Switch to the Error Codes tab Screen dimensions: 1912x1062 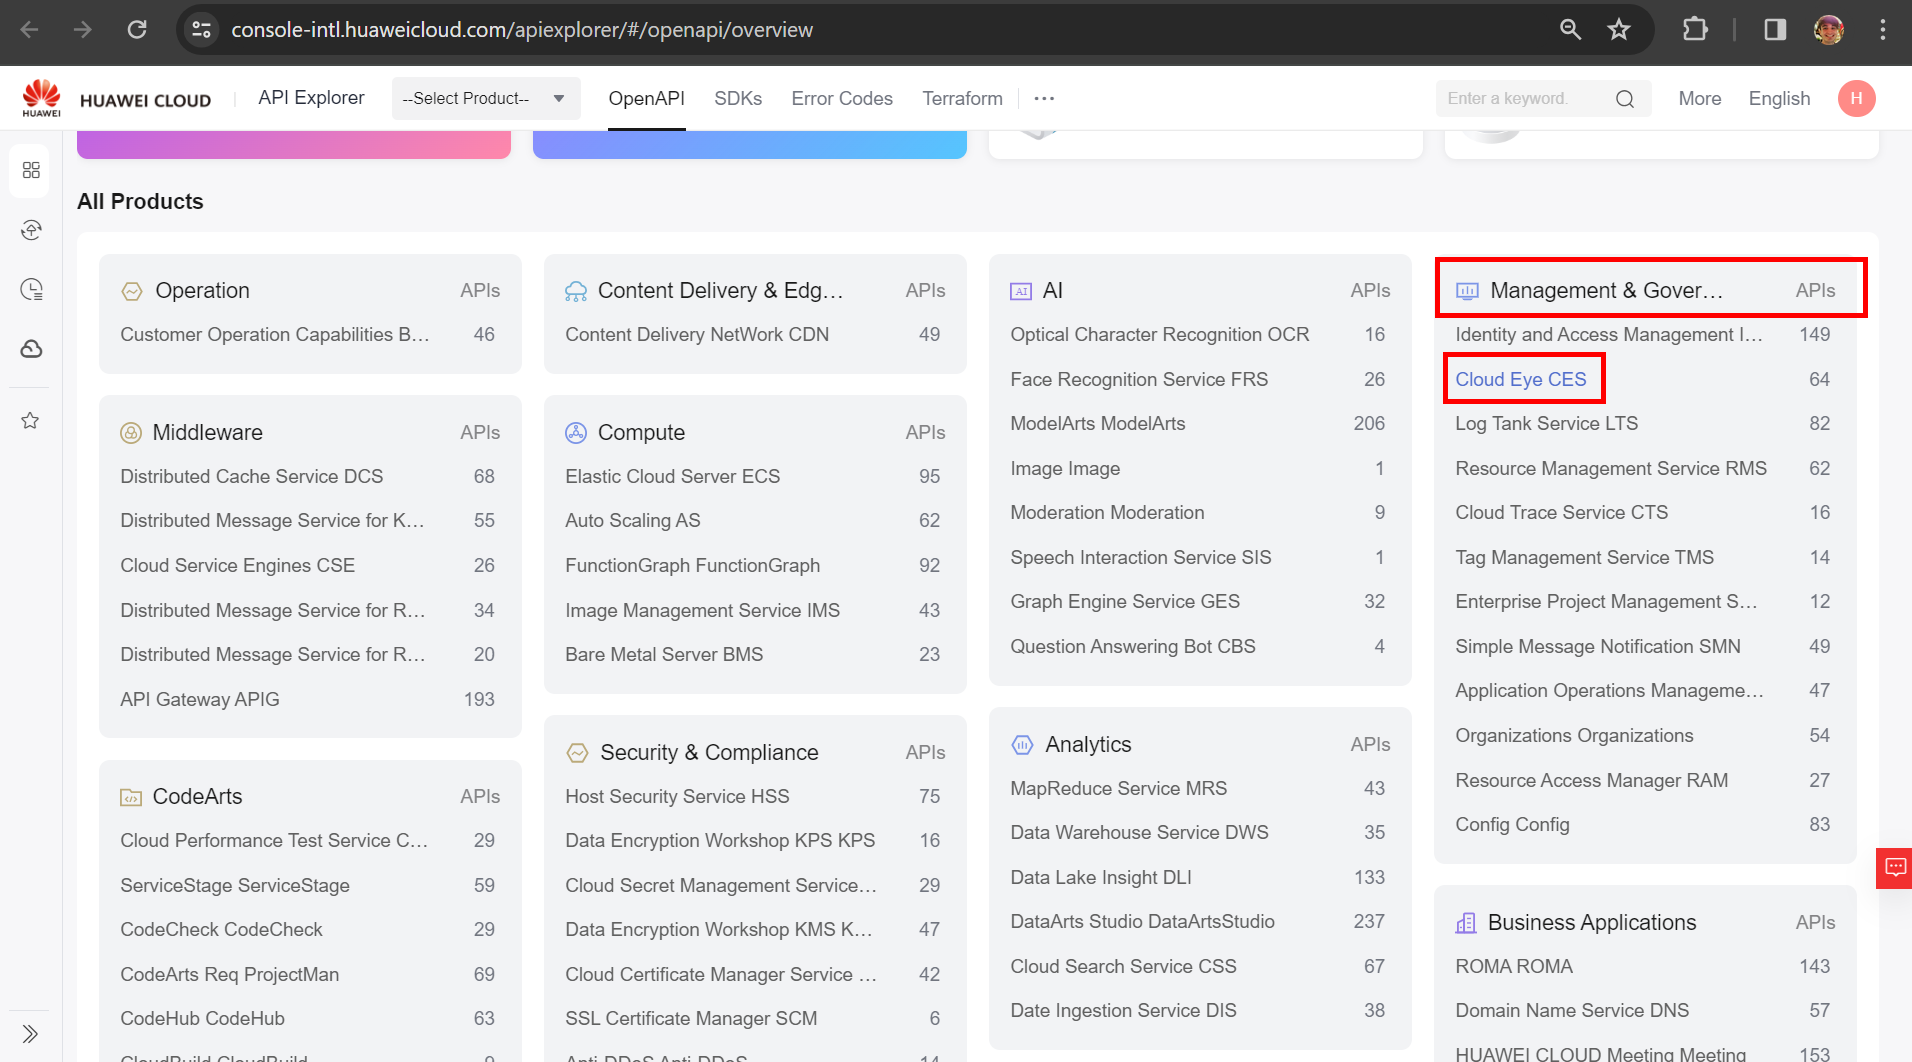841,98
